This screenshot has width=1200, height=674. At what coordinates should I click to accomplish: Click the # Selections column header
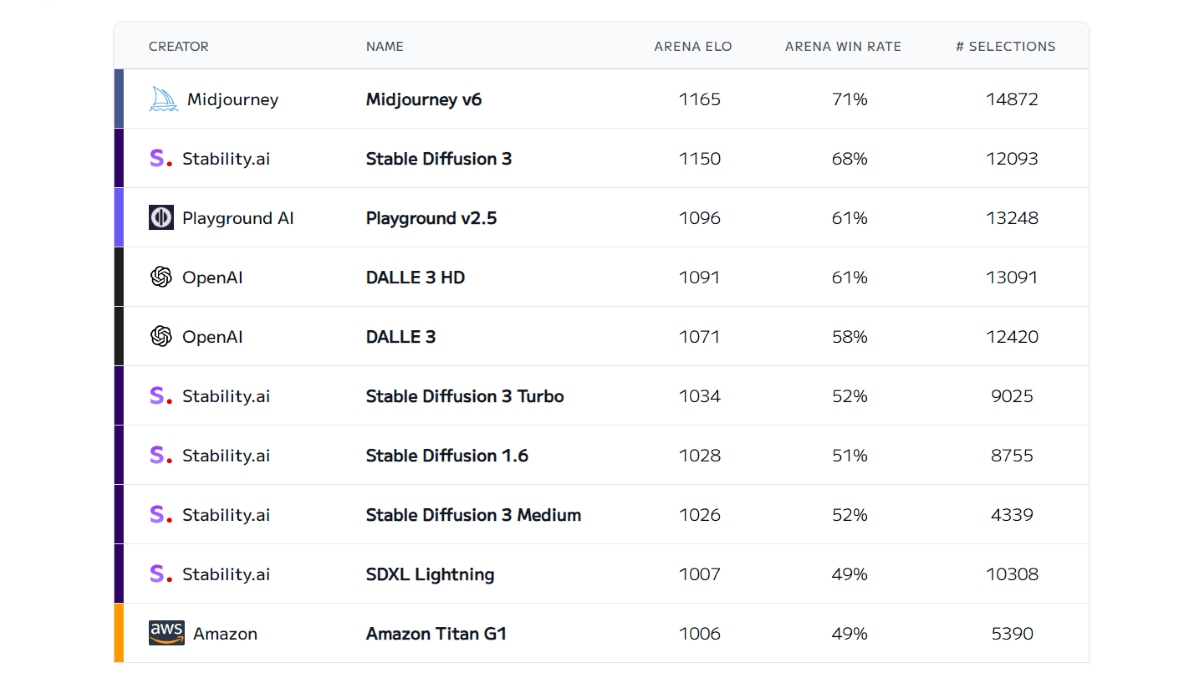point(1005,46)
